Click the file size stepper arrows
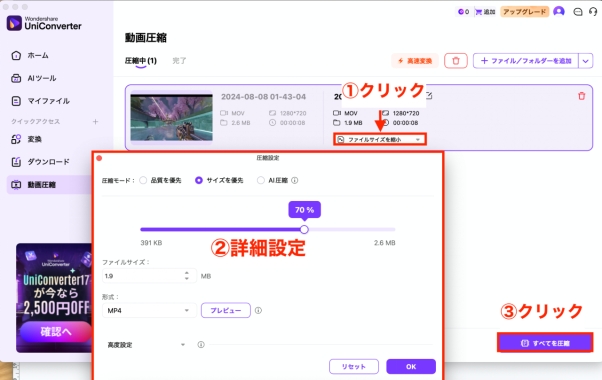This screenshot has height=380, width=602. point(187,276)
